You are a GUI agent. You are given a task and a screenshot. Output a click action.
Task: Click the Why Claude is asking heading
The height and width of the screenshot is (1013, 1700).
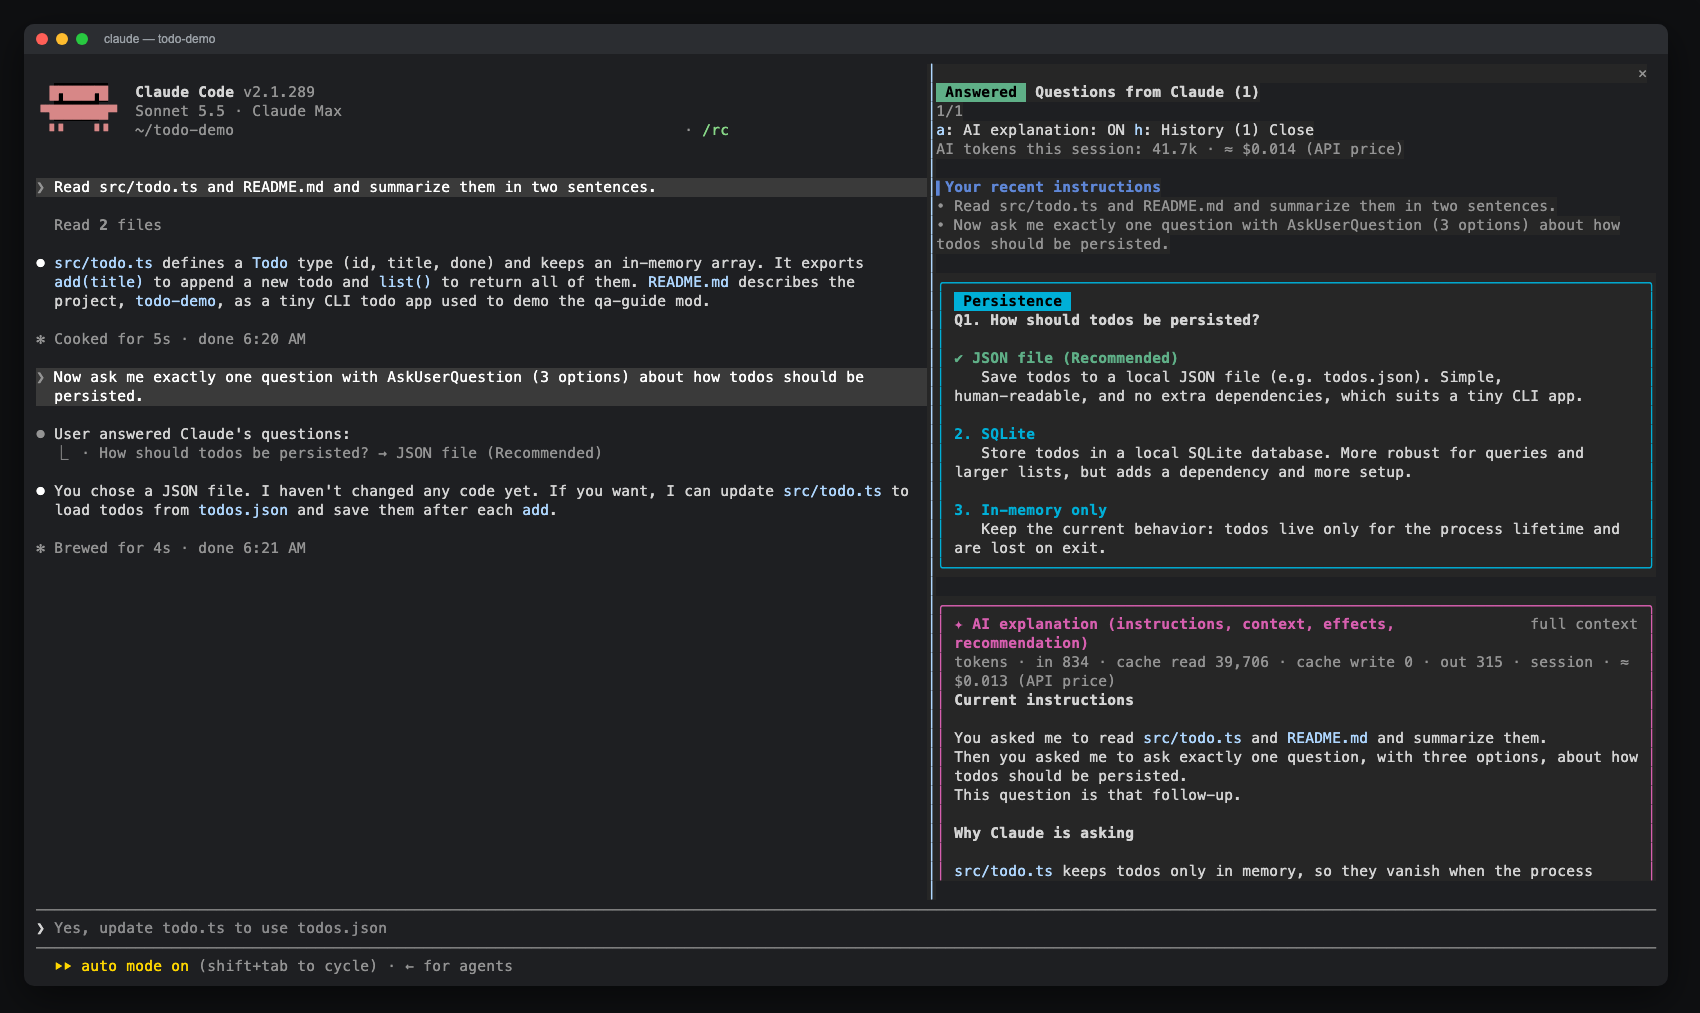click(1044, 833)
